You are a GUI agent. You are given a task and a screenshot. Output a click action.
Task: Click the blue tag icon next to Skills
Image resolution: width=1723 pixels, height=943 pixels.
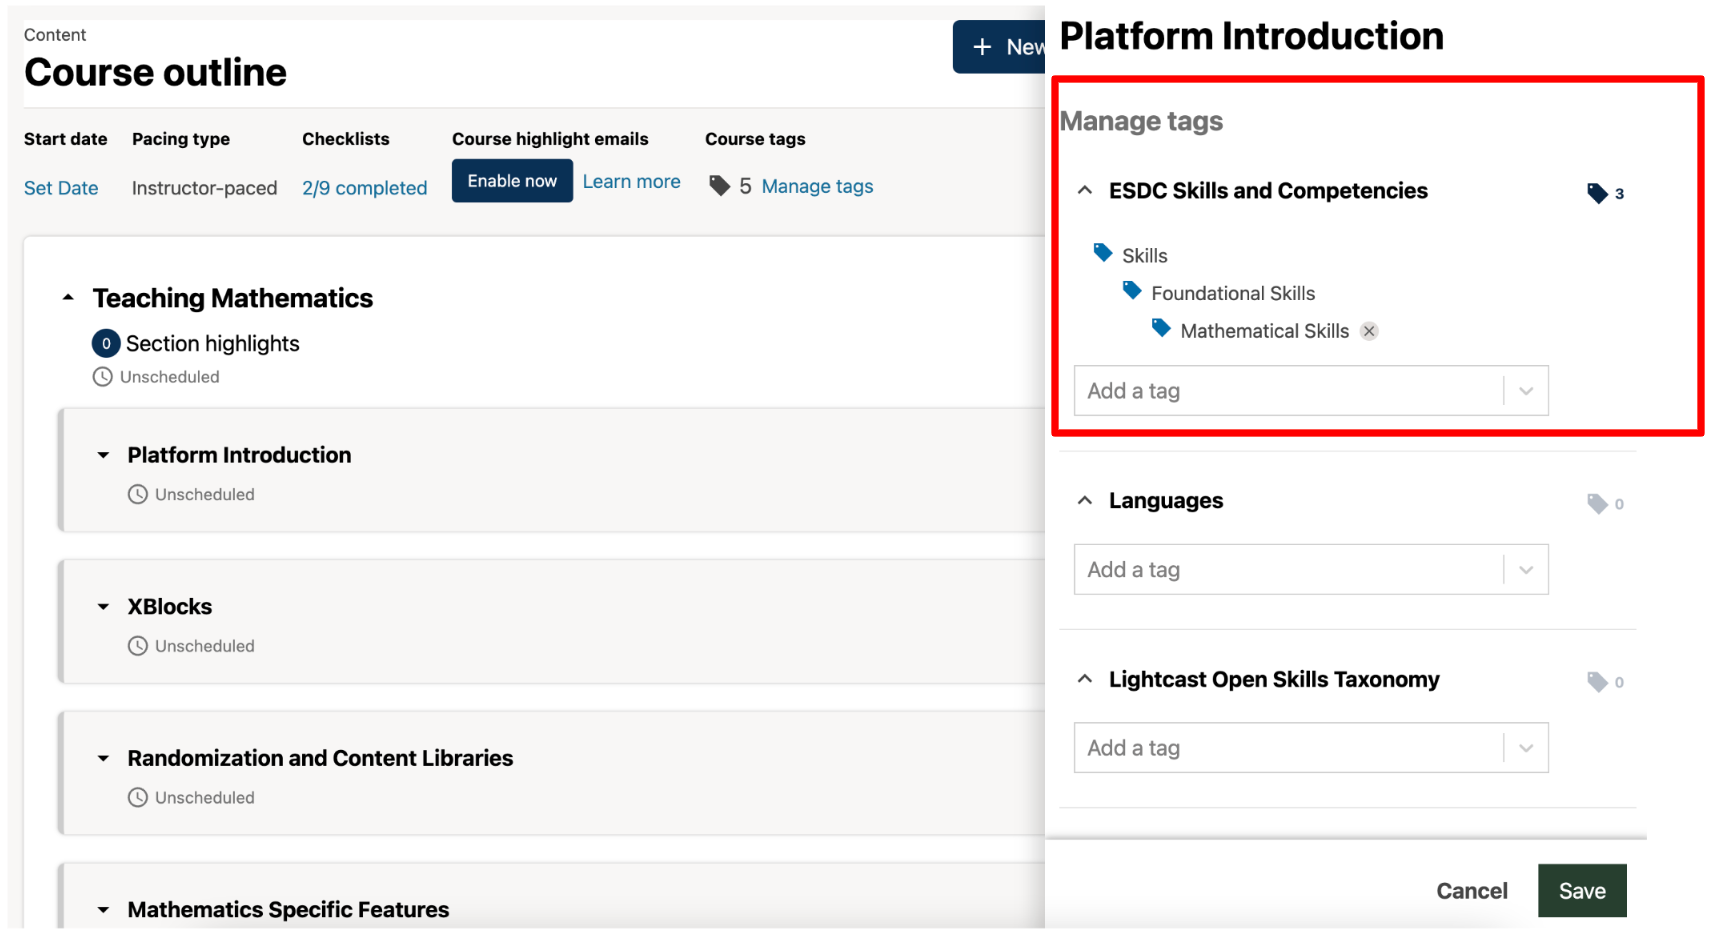(1103, 253)
